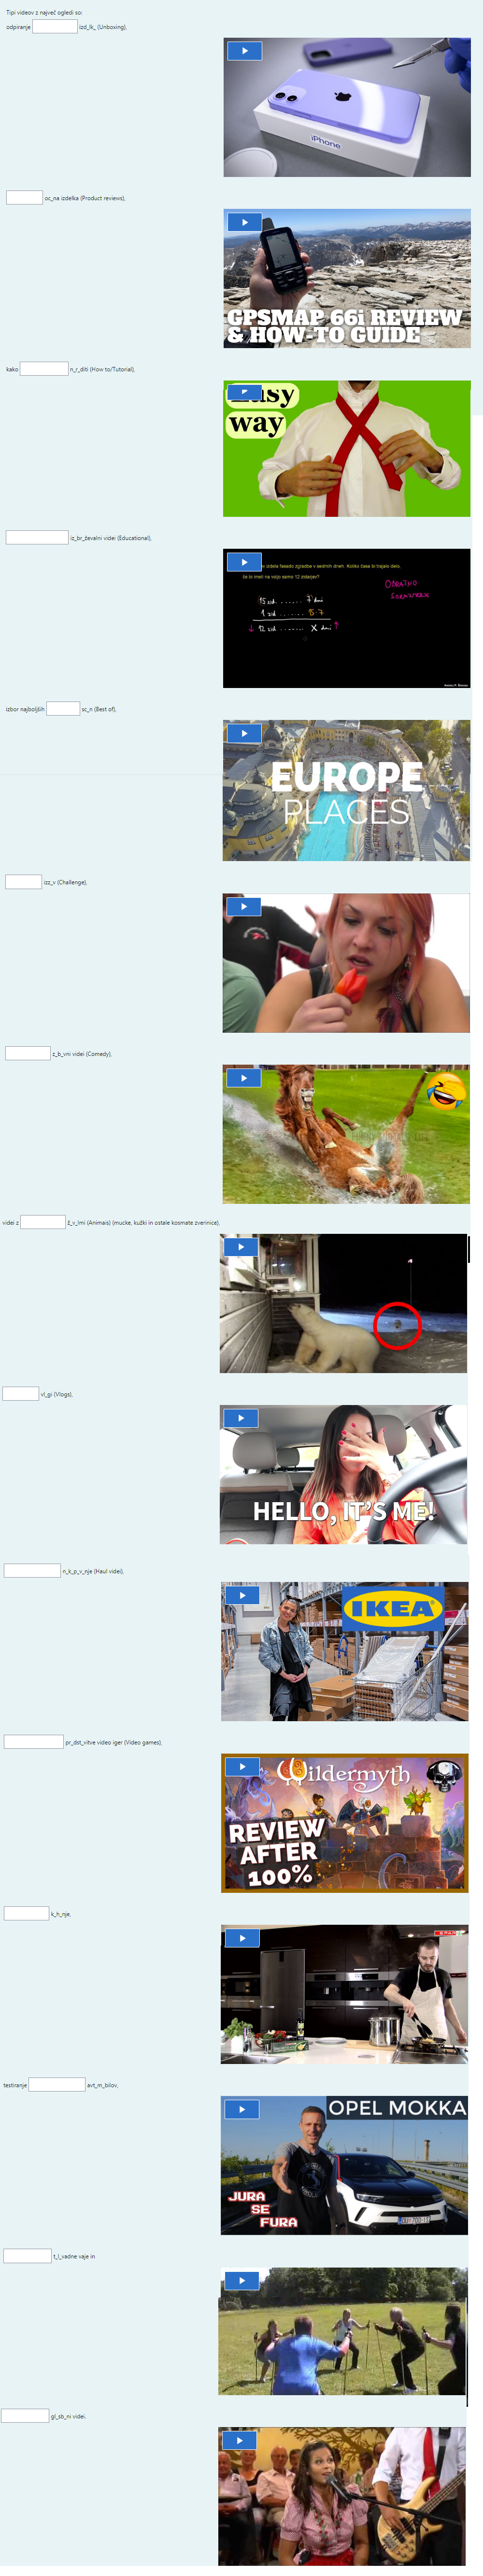Activate the blank field before Best of
The width and height of the screenshot is (483, 2576).
63,709
